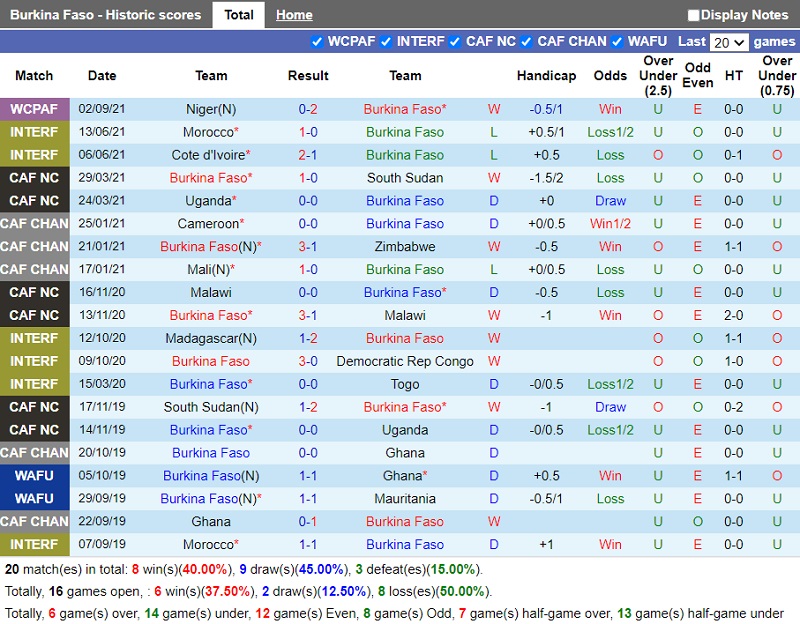Click the South Sudan away team name
Viewport: 800px width, 624px height.
(405, 178)
